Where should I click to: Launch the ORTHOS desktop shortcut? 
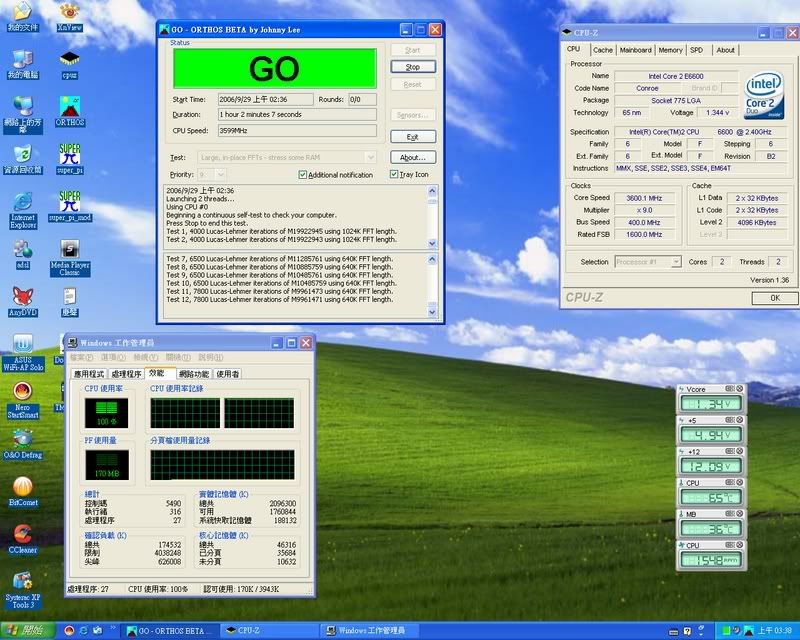point(69,112)
